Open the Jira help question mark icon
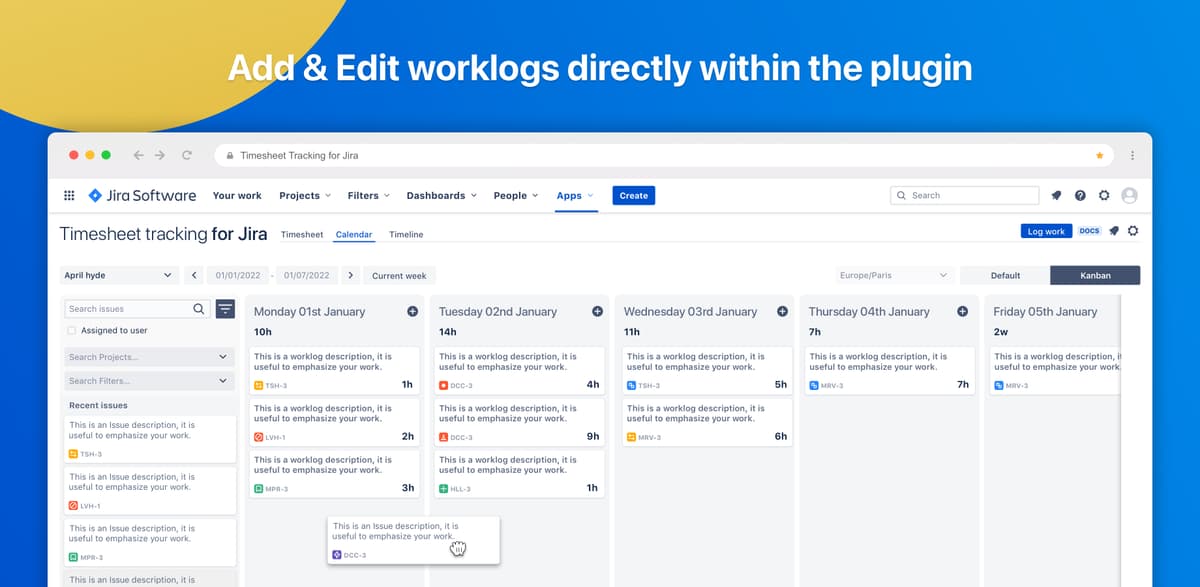Screen dimensions: 1200x587 tap(1080, 196)
